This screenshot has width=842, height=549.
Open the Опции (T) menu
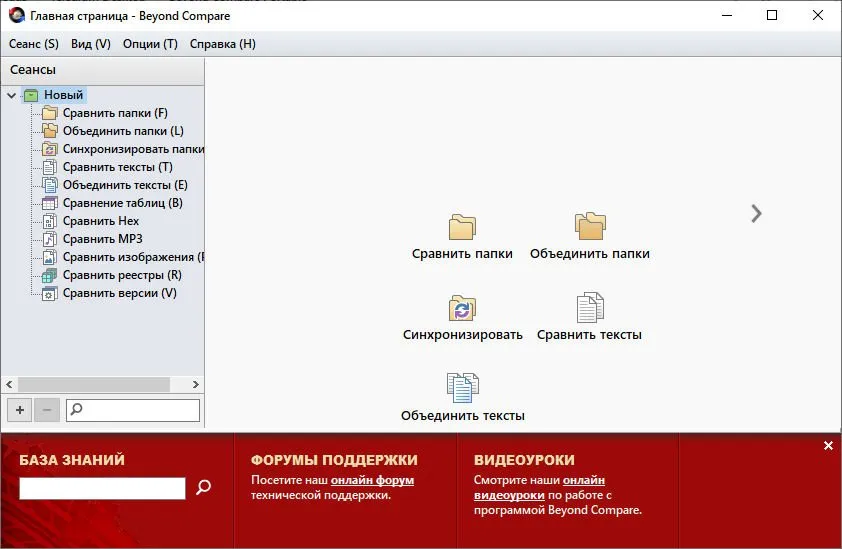click(x=150, y=44)
